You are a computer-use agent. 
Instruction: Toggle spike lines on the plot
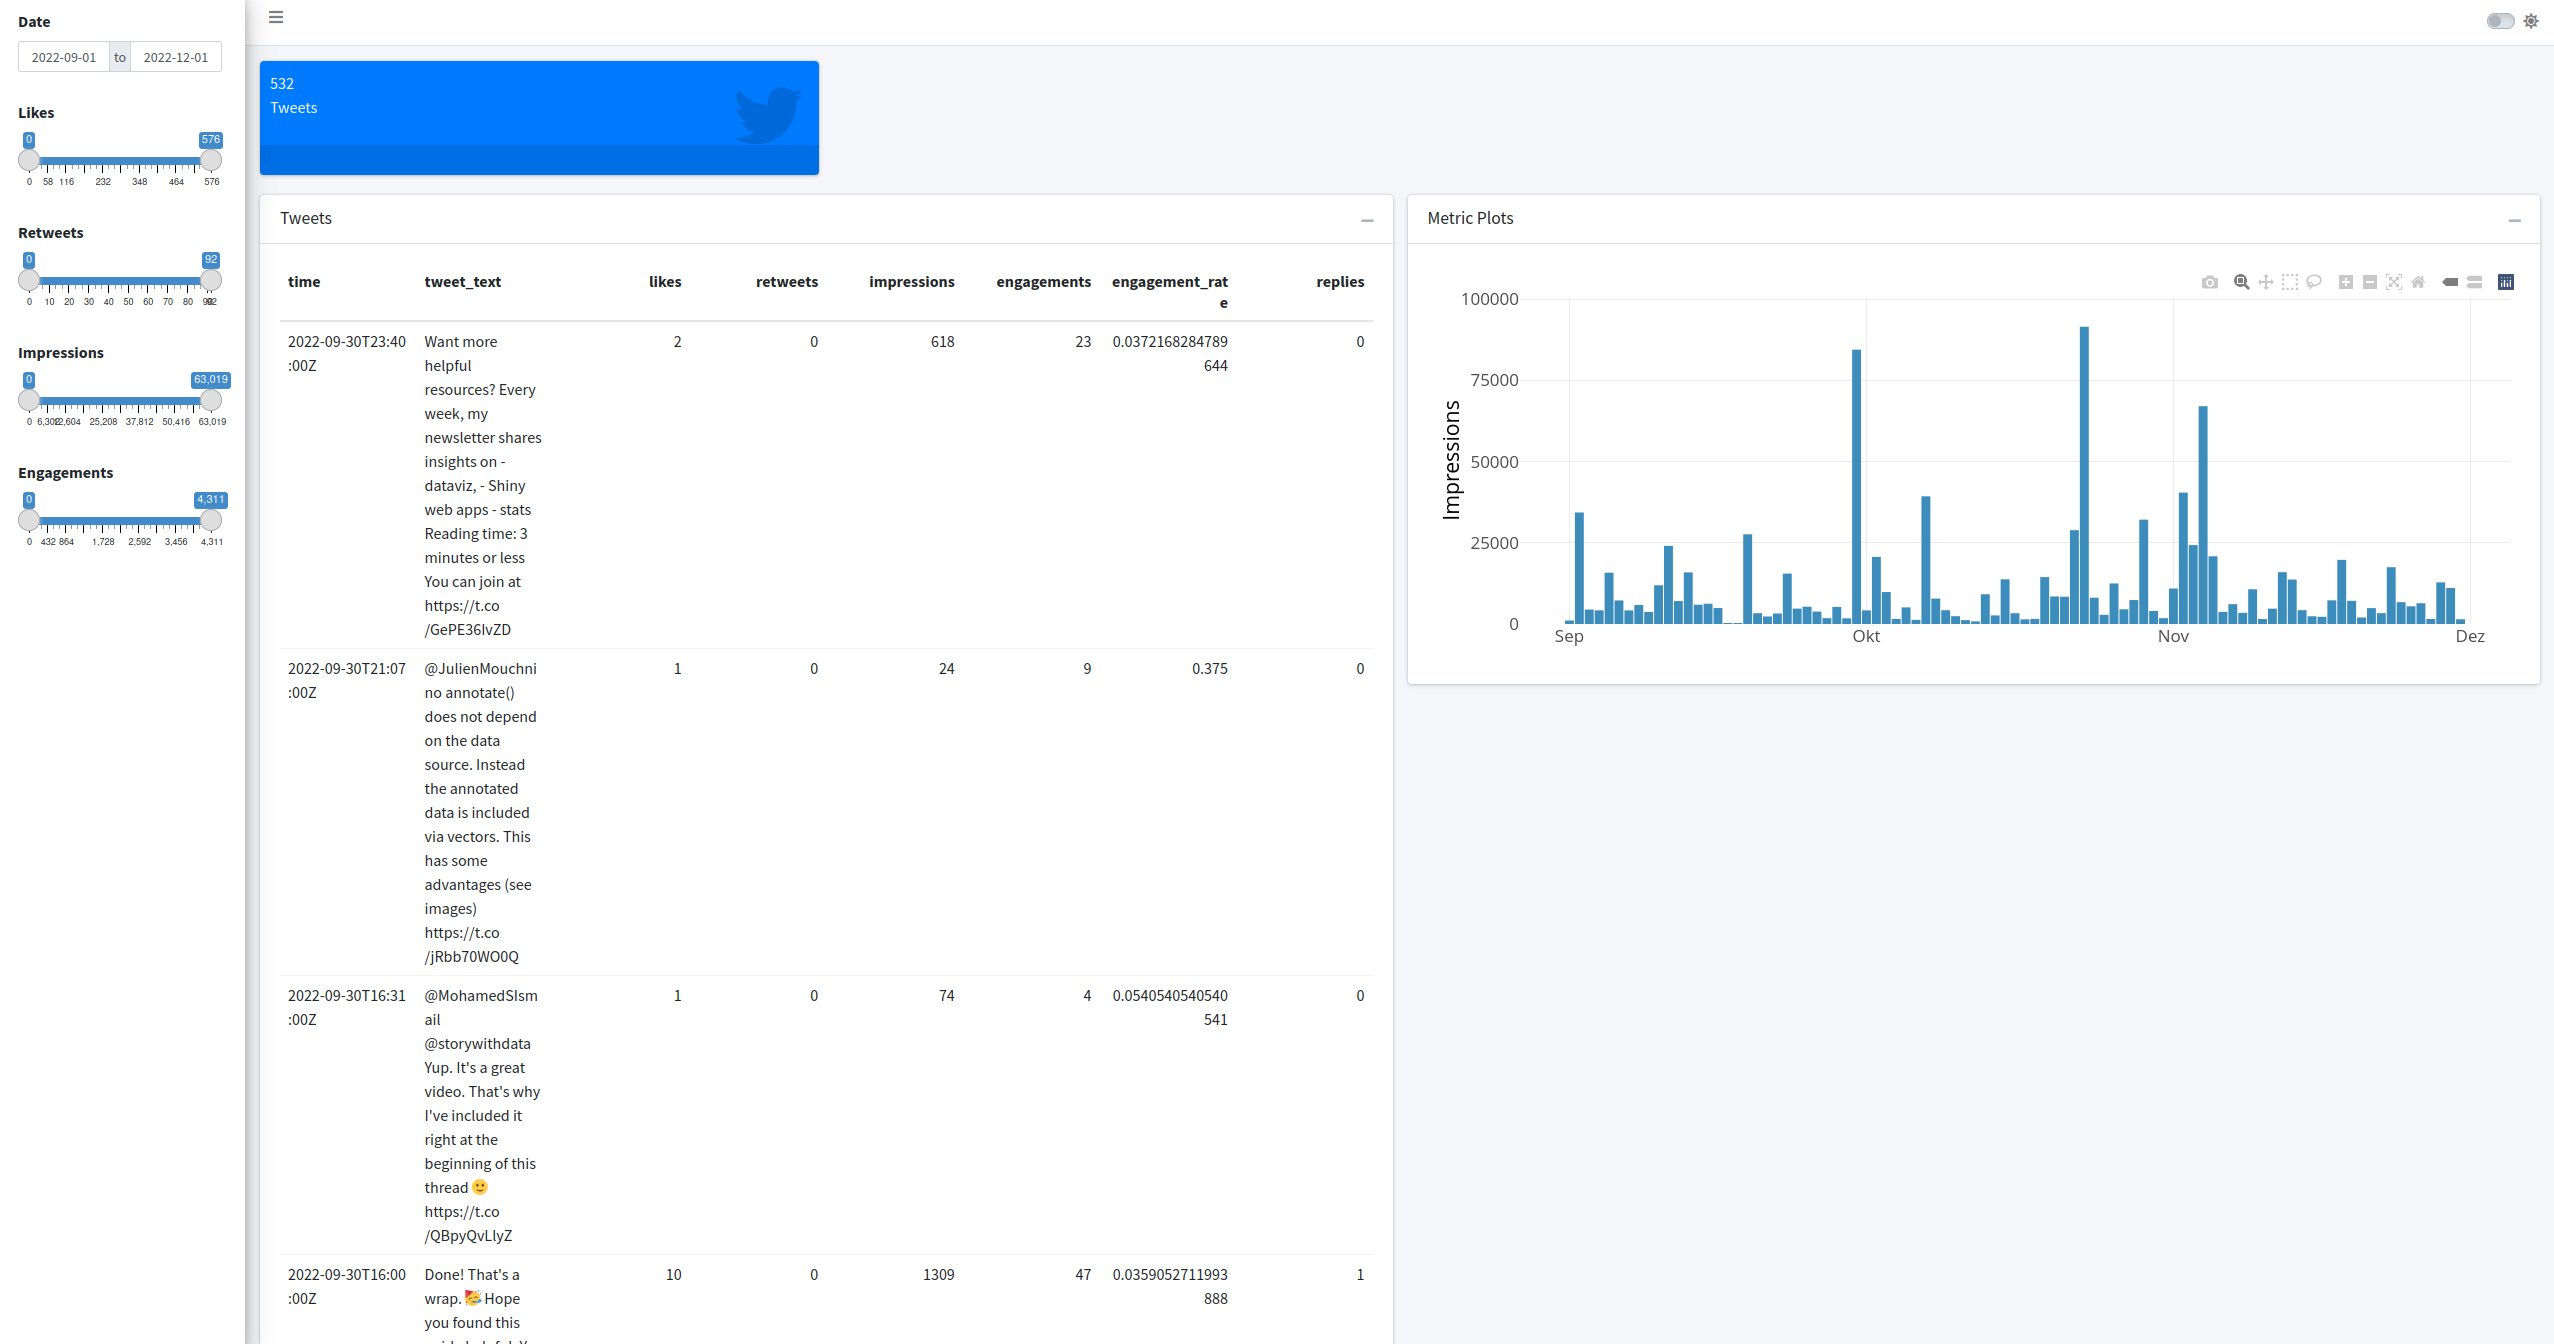click(x=2449, y=282)
